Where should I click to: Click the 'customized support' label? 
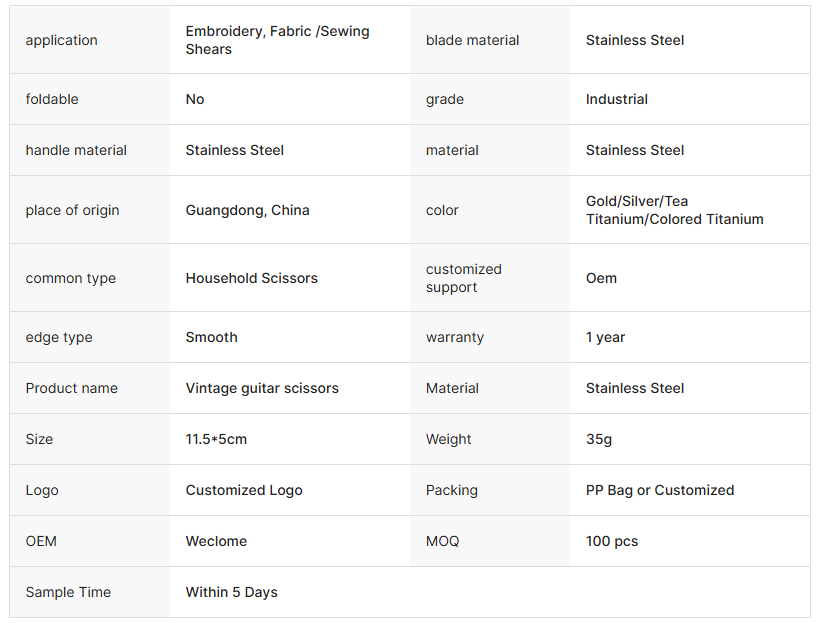(464, 278)
